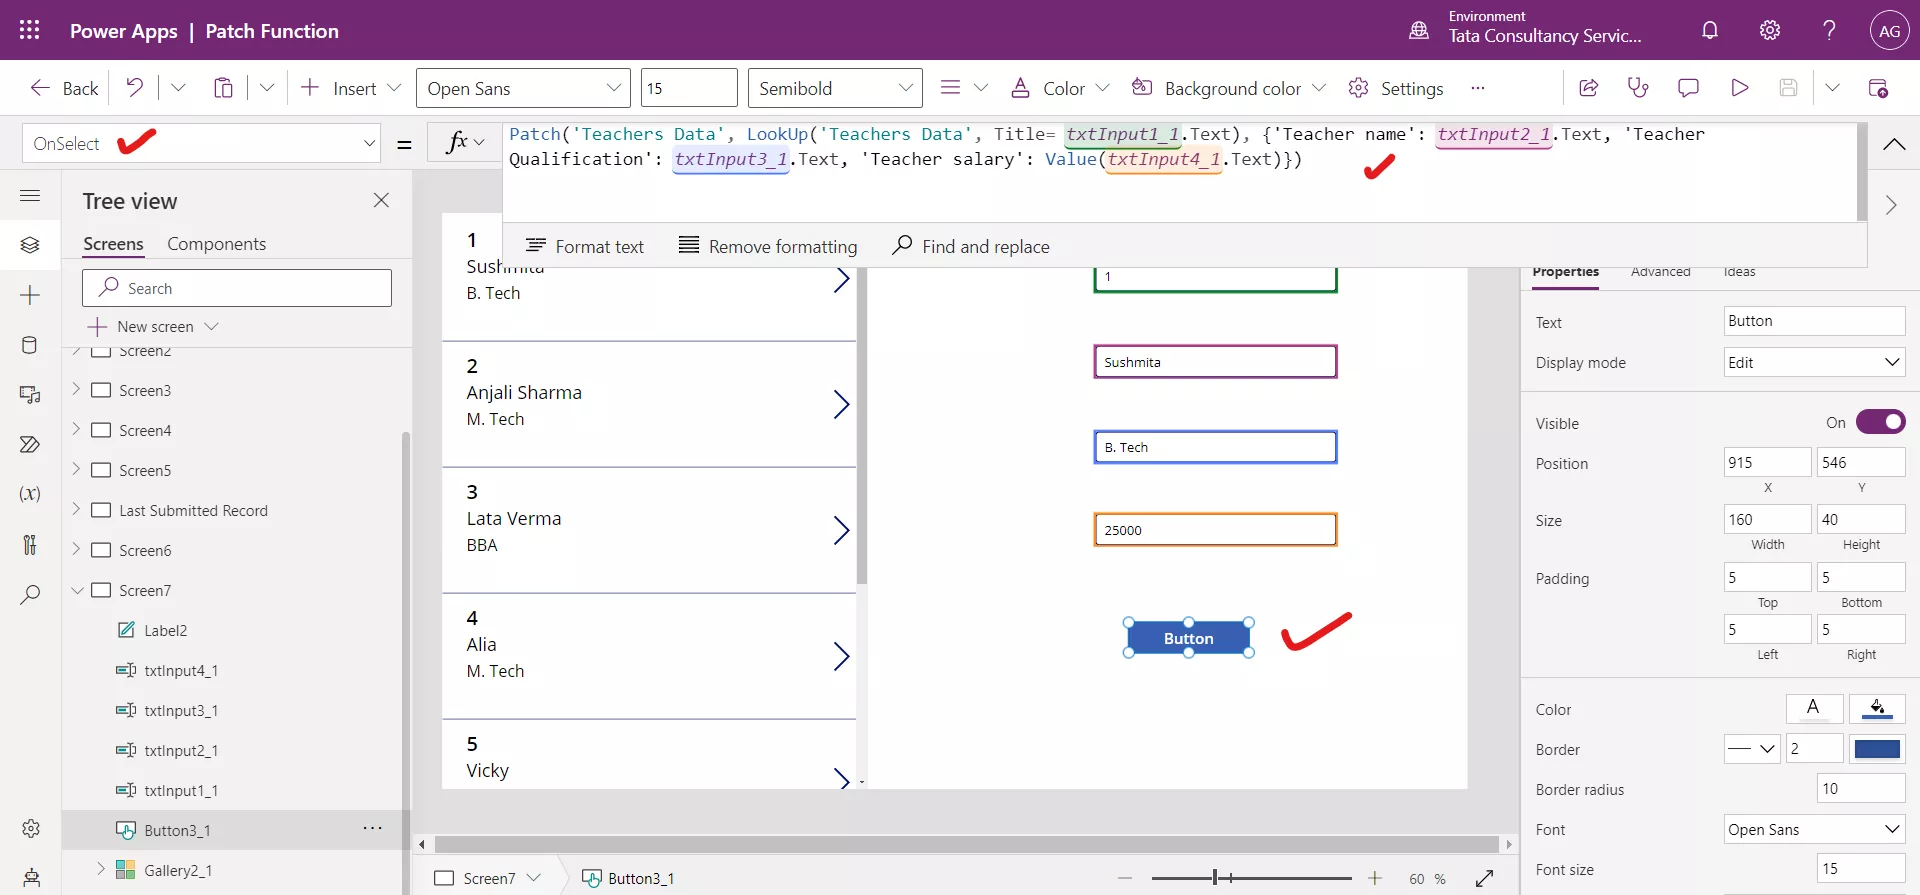Click the AG account avatar
This screenshot has height=895, width=1920.
(x=1889, y=31)
